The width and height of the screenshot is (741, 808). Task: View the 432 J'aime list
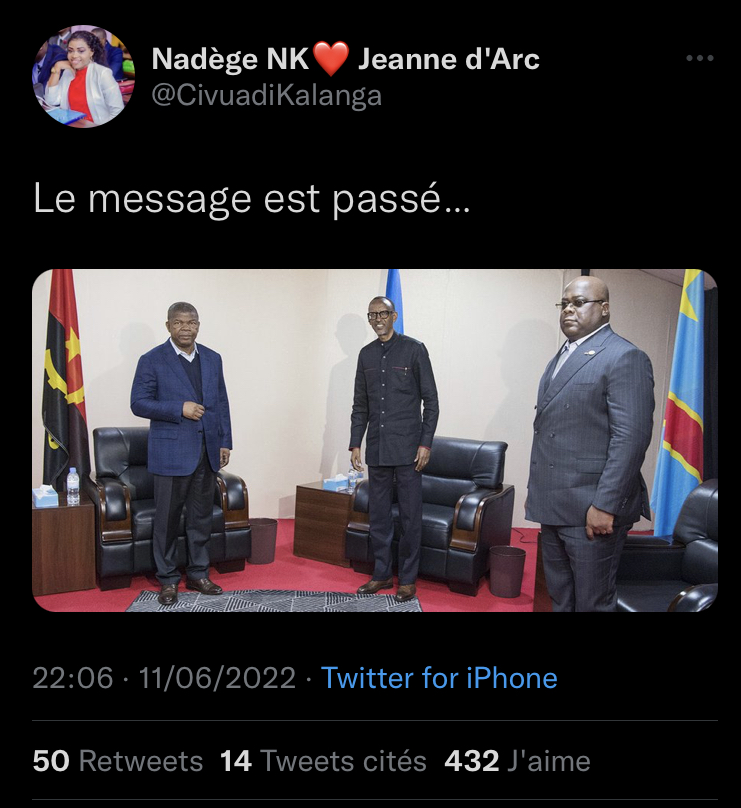(517, 761)
